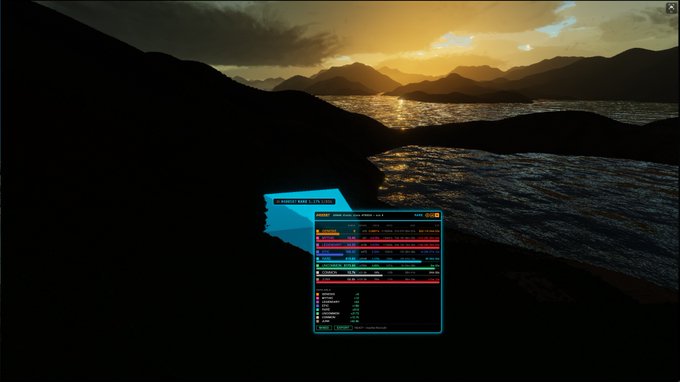
Task: Click the pink MYTHIC swatch in the table
Action: (317, 238)
